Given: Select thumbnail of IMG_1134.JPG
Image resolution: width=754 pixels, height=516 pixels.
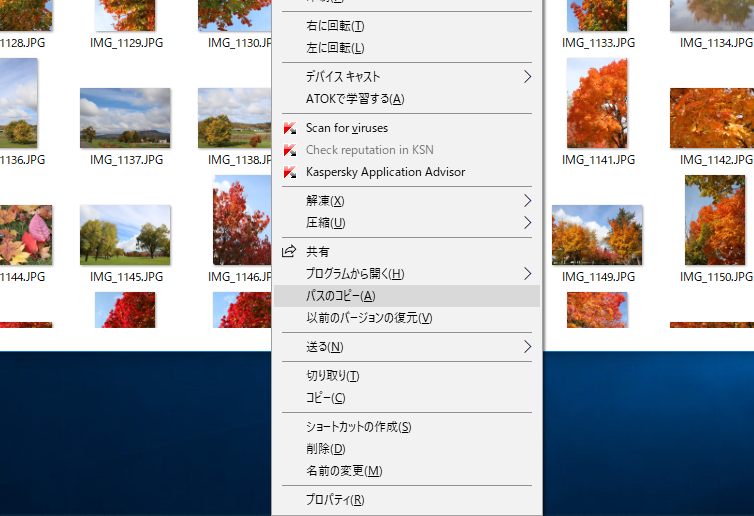Looking at the screenshot, I should coord(712,15).
